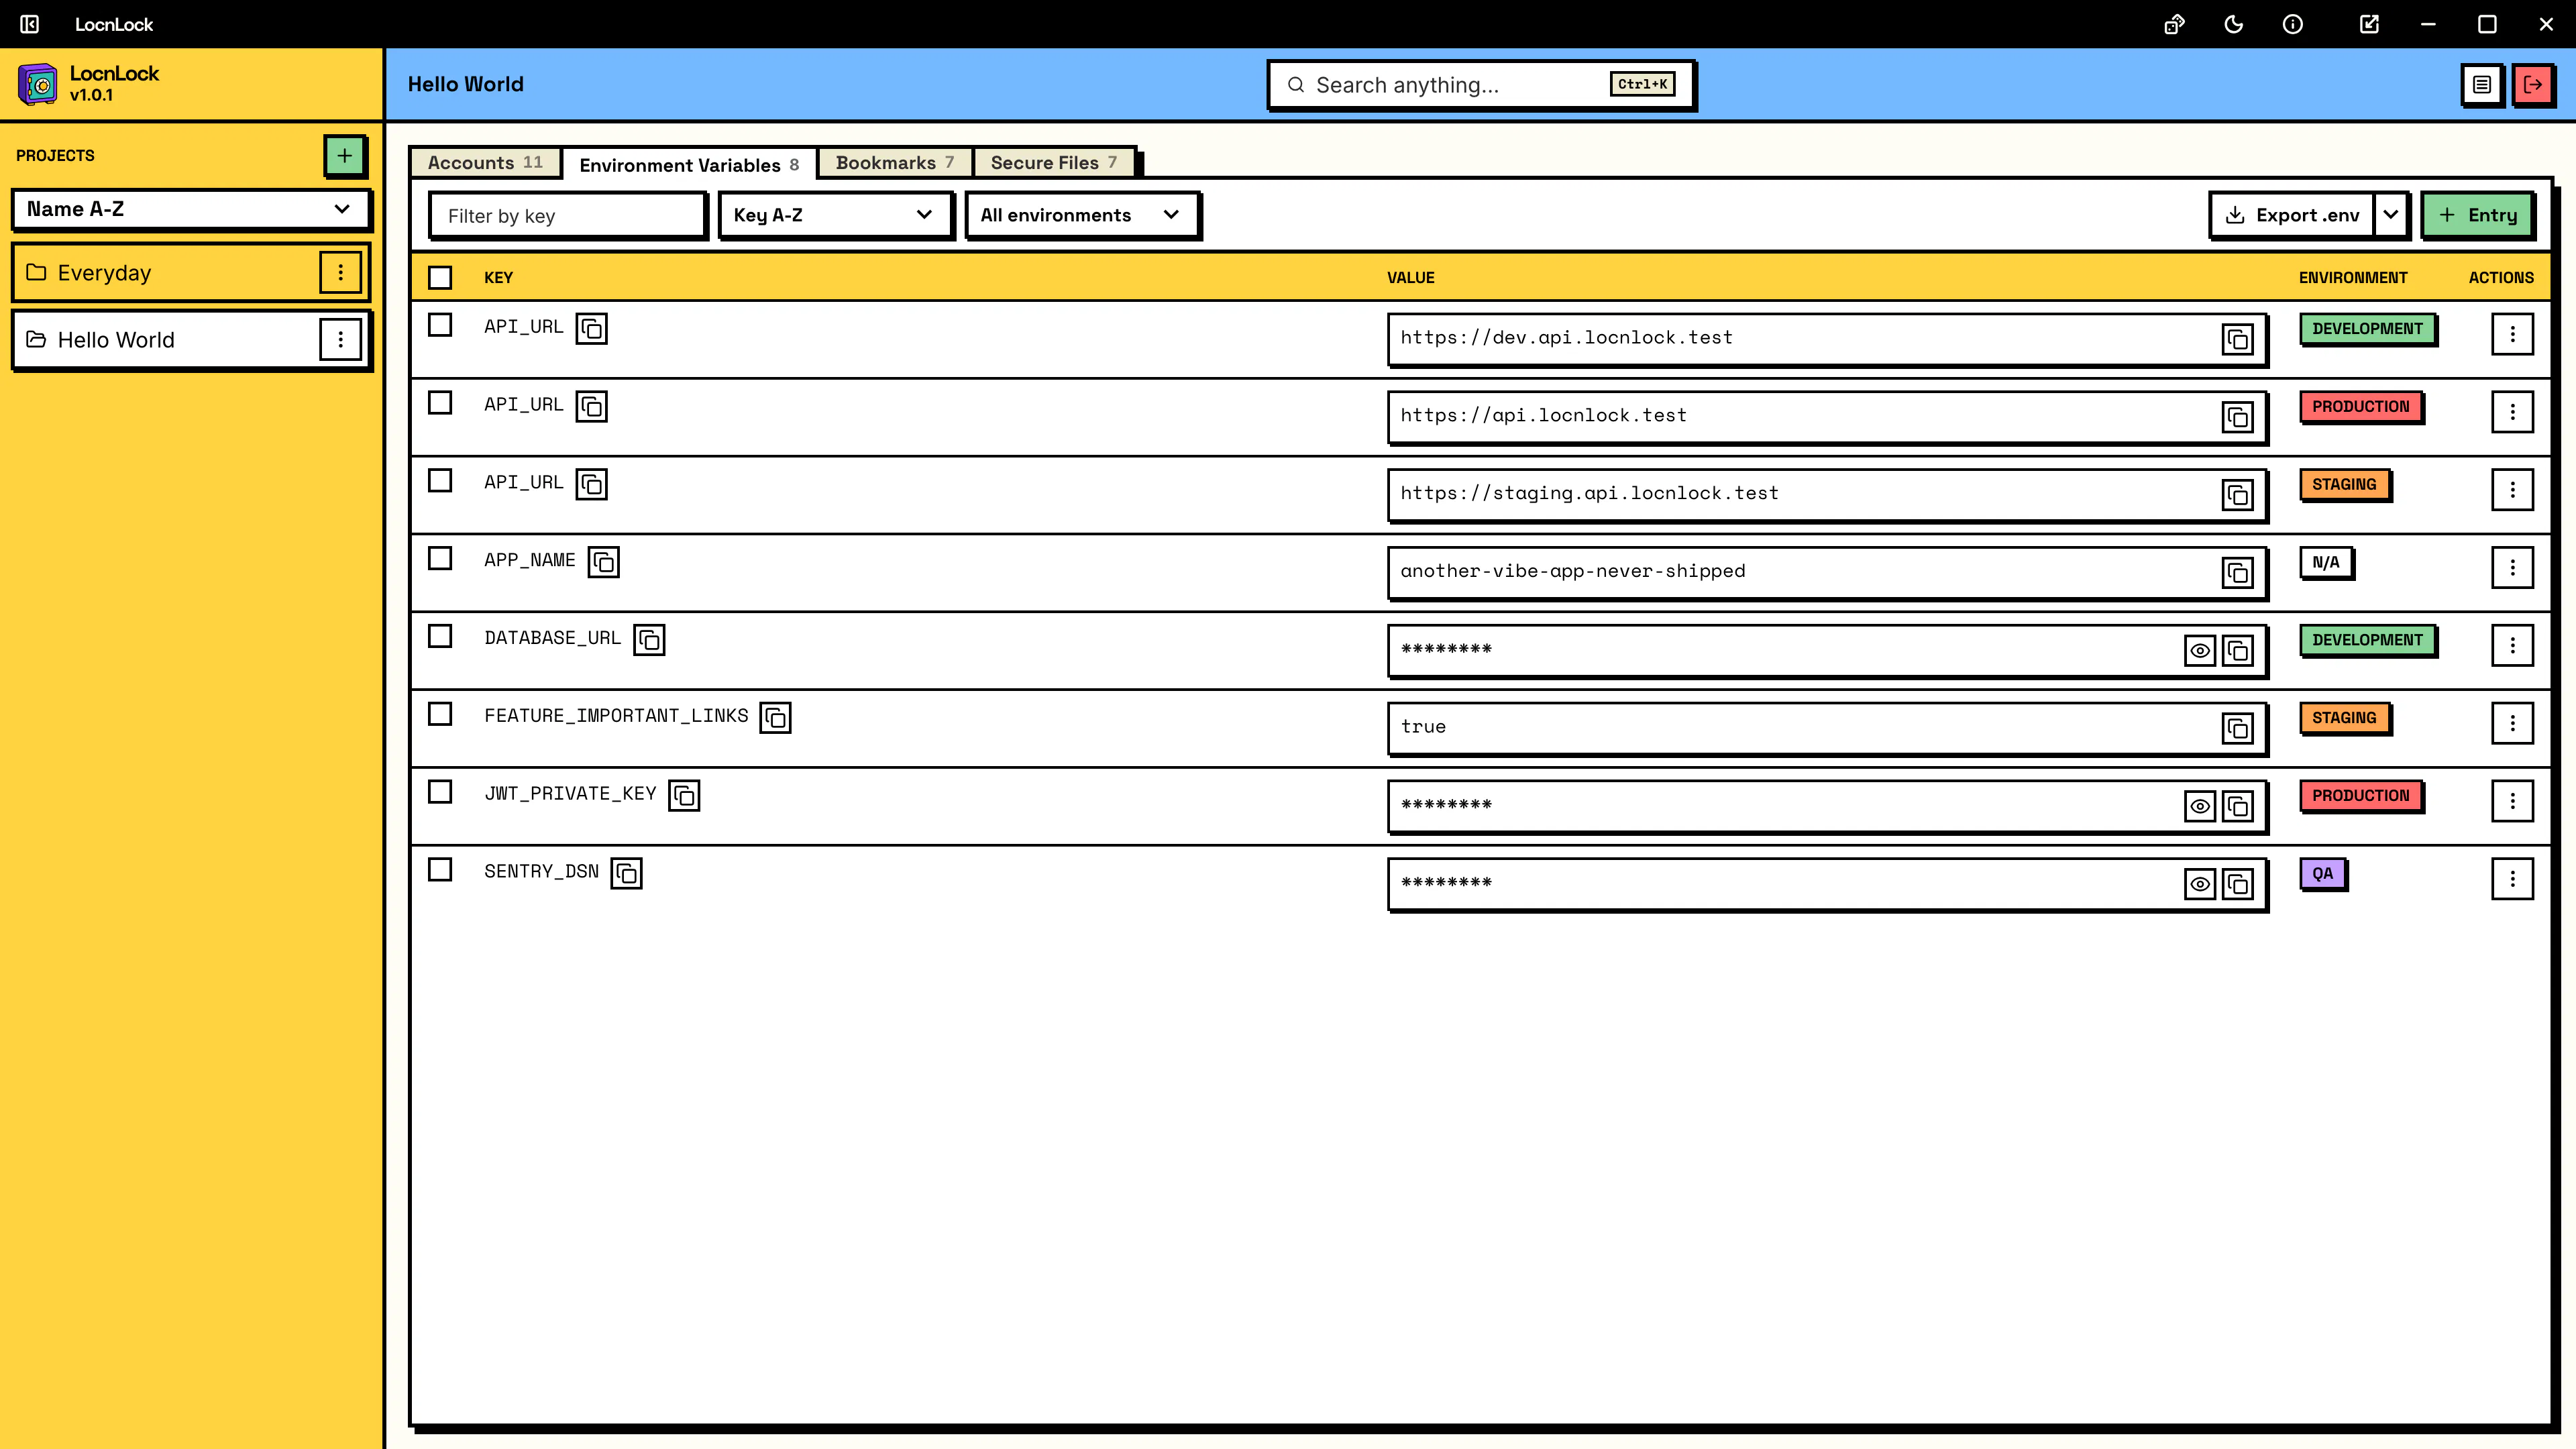Copy the https://api.locnlock.test value
Viewport: 2576px width, 1449px height.
2238,417
